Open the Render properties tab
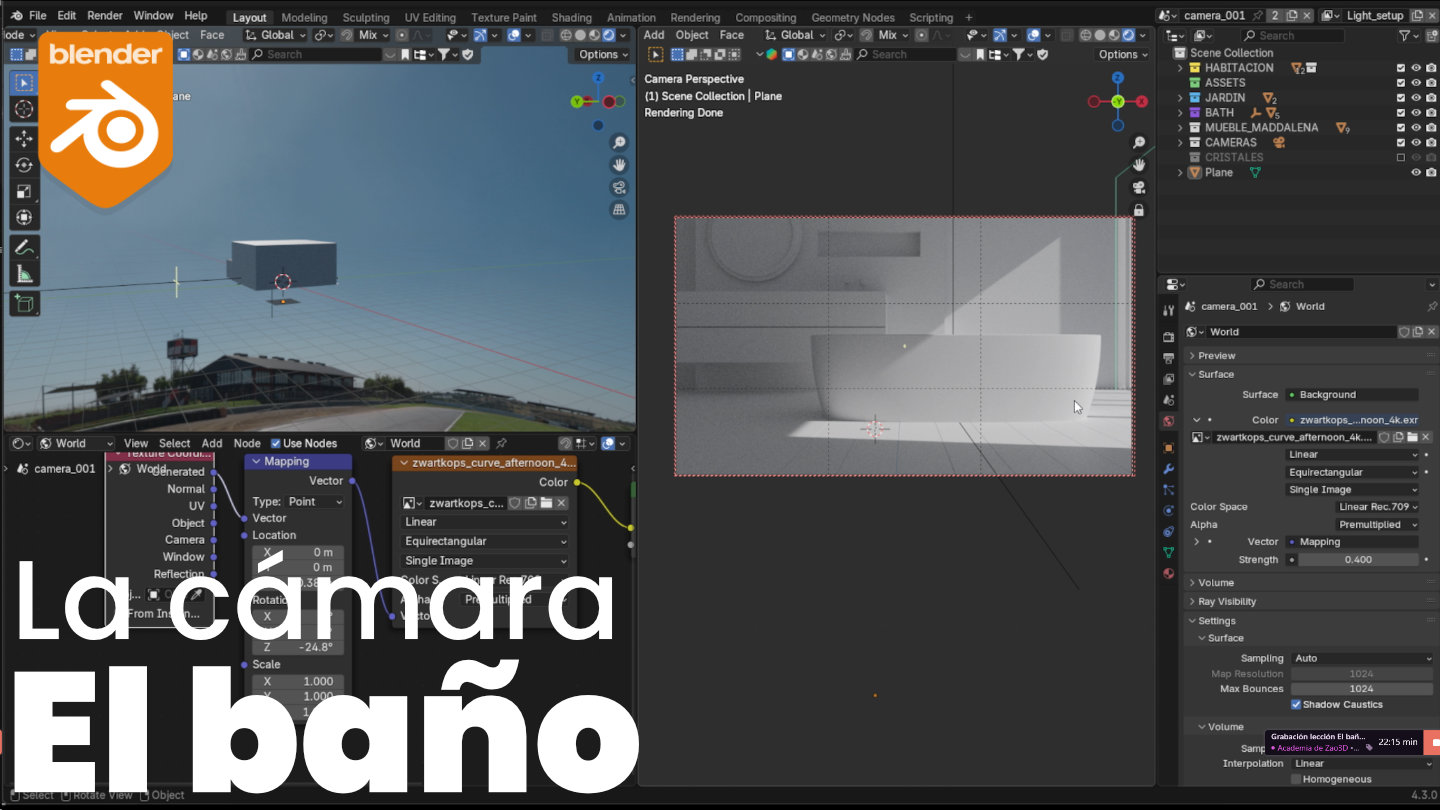Viewport: 1440px width, 810px height. point(1168,337)
